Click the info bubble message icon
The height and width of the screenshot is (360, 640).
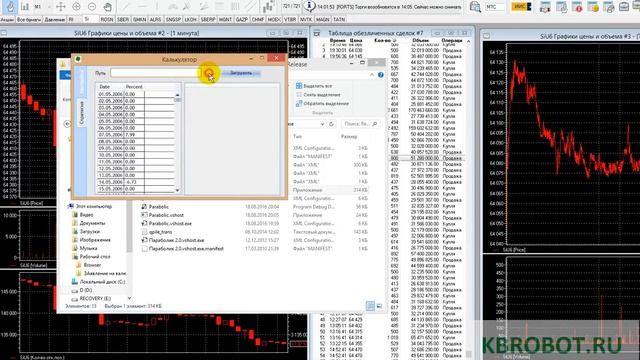coord(310,6)
